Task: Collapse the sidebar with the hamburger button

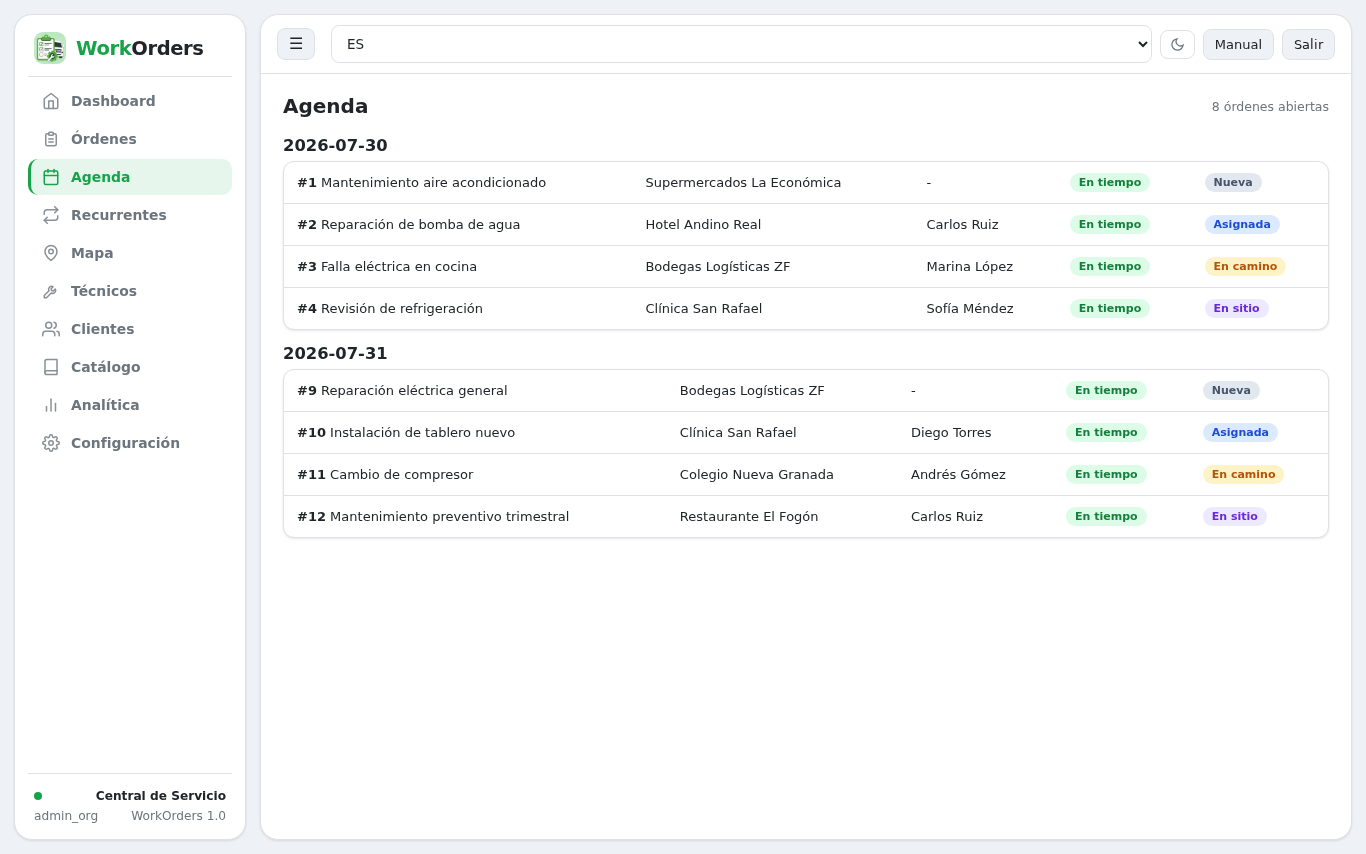Action: [296, 44]
